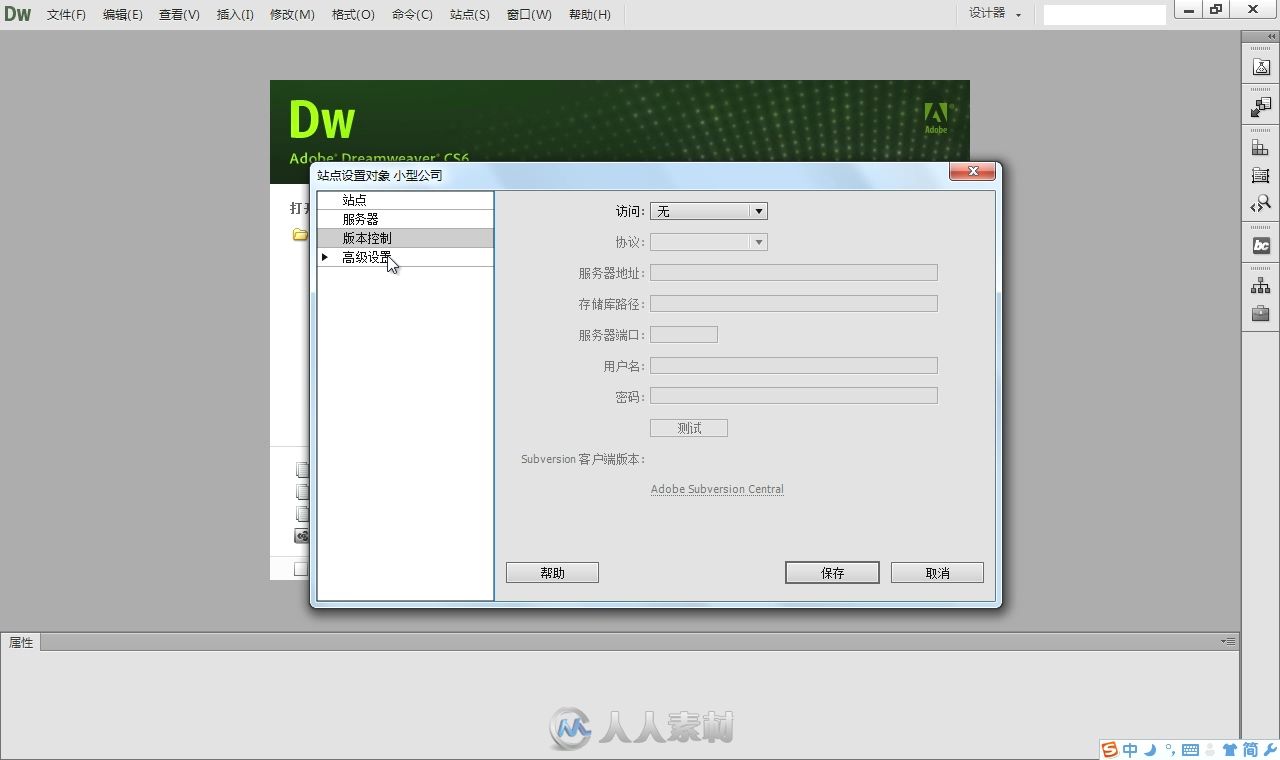The width and height of the screenshot is (1280, 760).
Task: Open the Sogou skin shirt icon
Action: pyautogui.click(x=1230, y=750)
